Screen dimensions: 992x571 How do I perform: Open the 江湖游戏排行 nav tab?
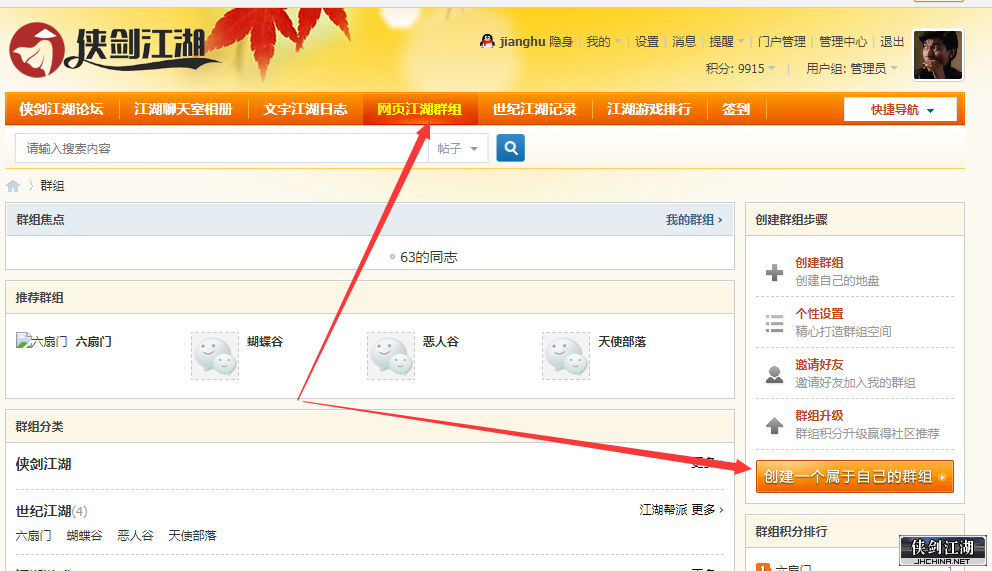point(649,109)
